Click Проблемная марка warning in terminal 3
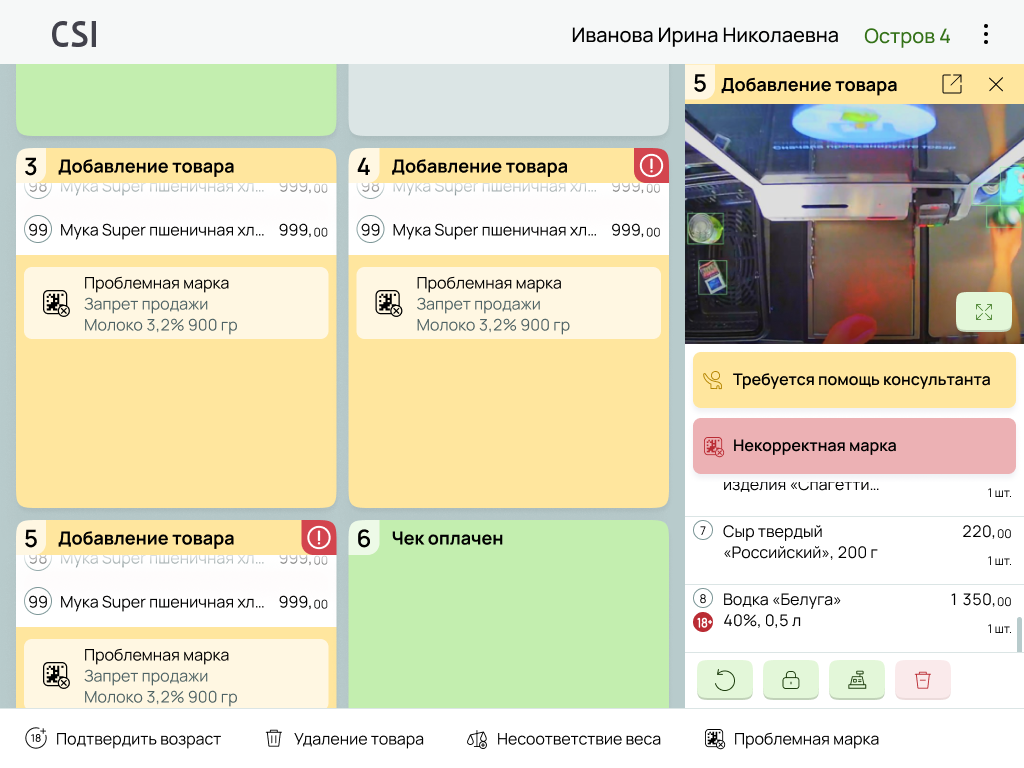1024x768 pixels. (x=176, y=303)
